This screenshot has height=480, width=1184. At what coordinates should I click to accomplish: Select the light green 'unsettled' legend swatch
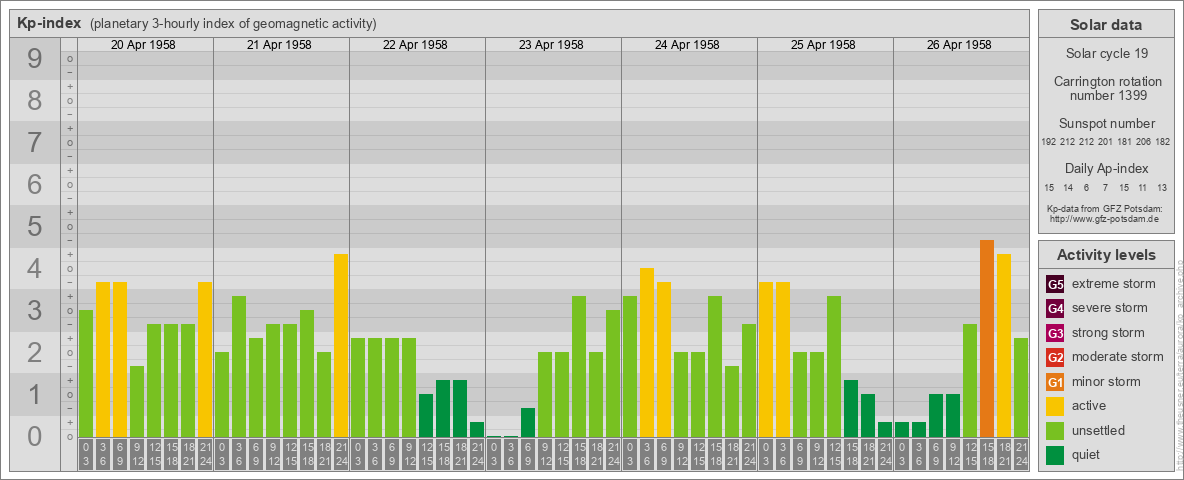tap(1055, 430)
